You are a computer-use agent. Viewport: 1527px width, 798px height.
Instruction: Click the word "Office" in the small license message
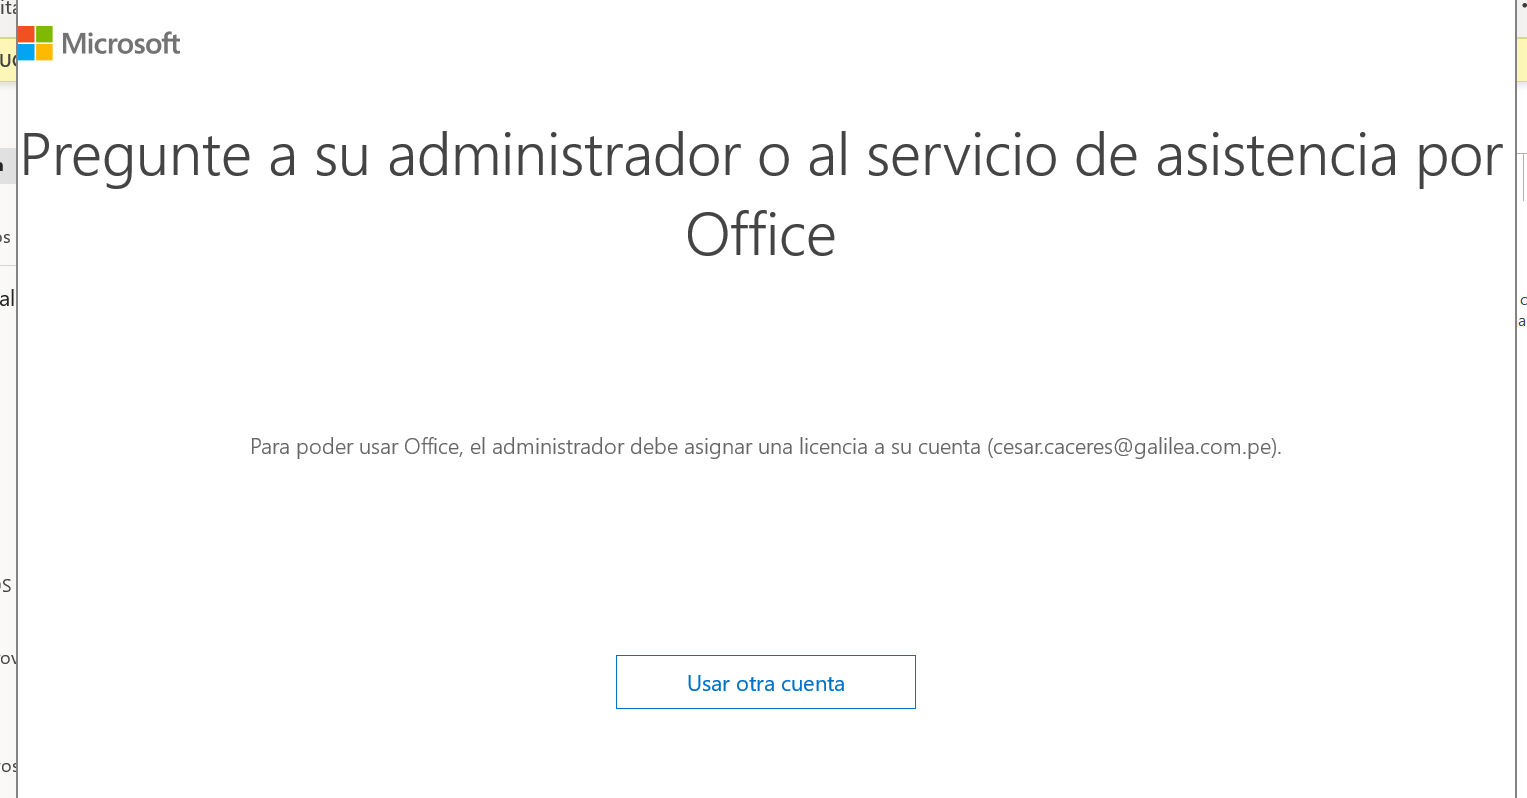click(431, 447)
